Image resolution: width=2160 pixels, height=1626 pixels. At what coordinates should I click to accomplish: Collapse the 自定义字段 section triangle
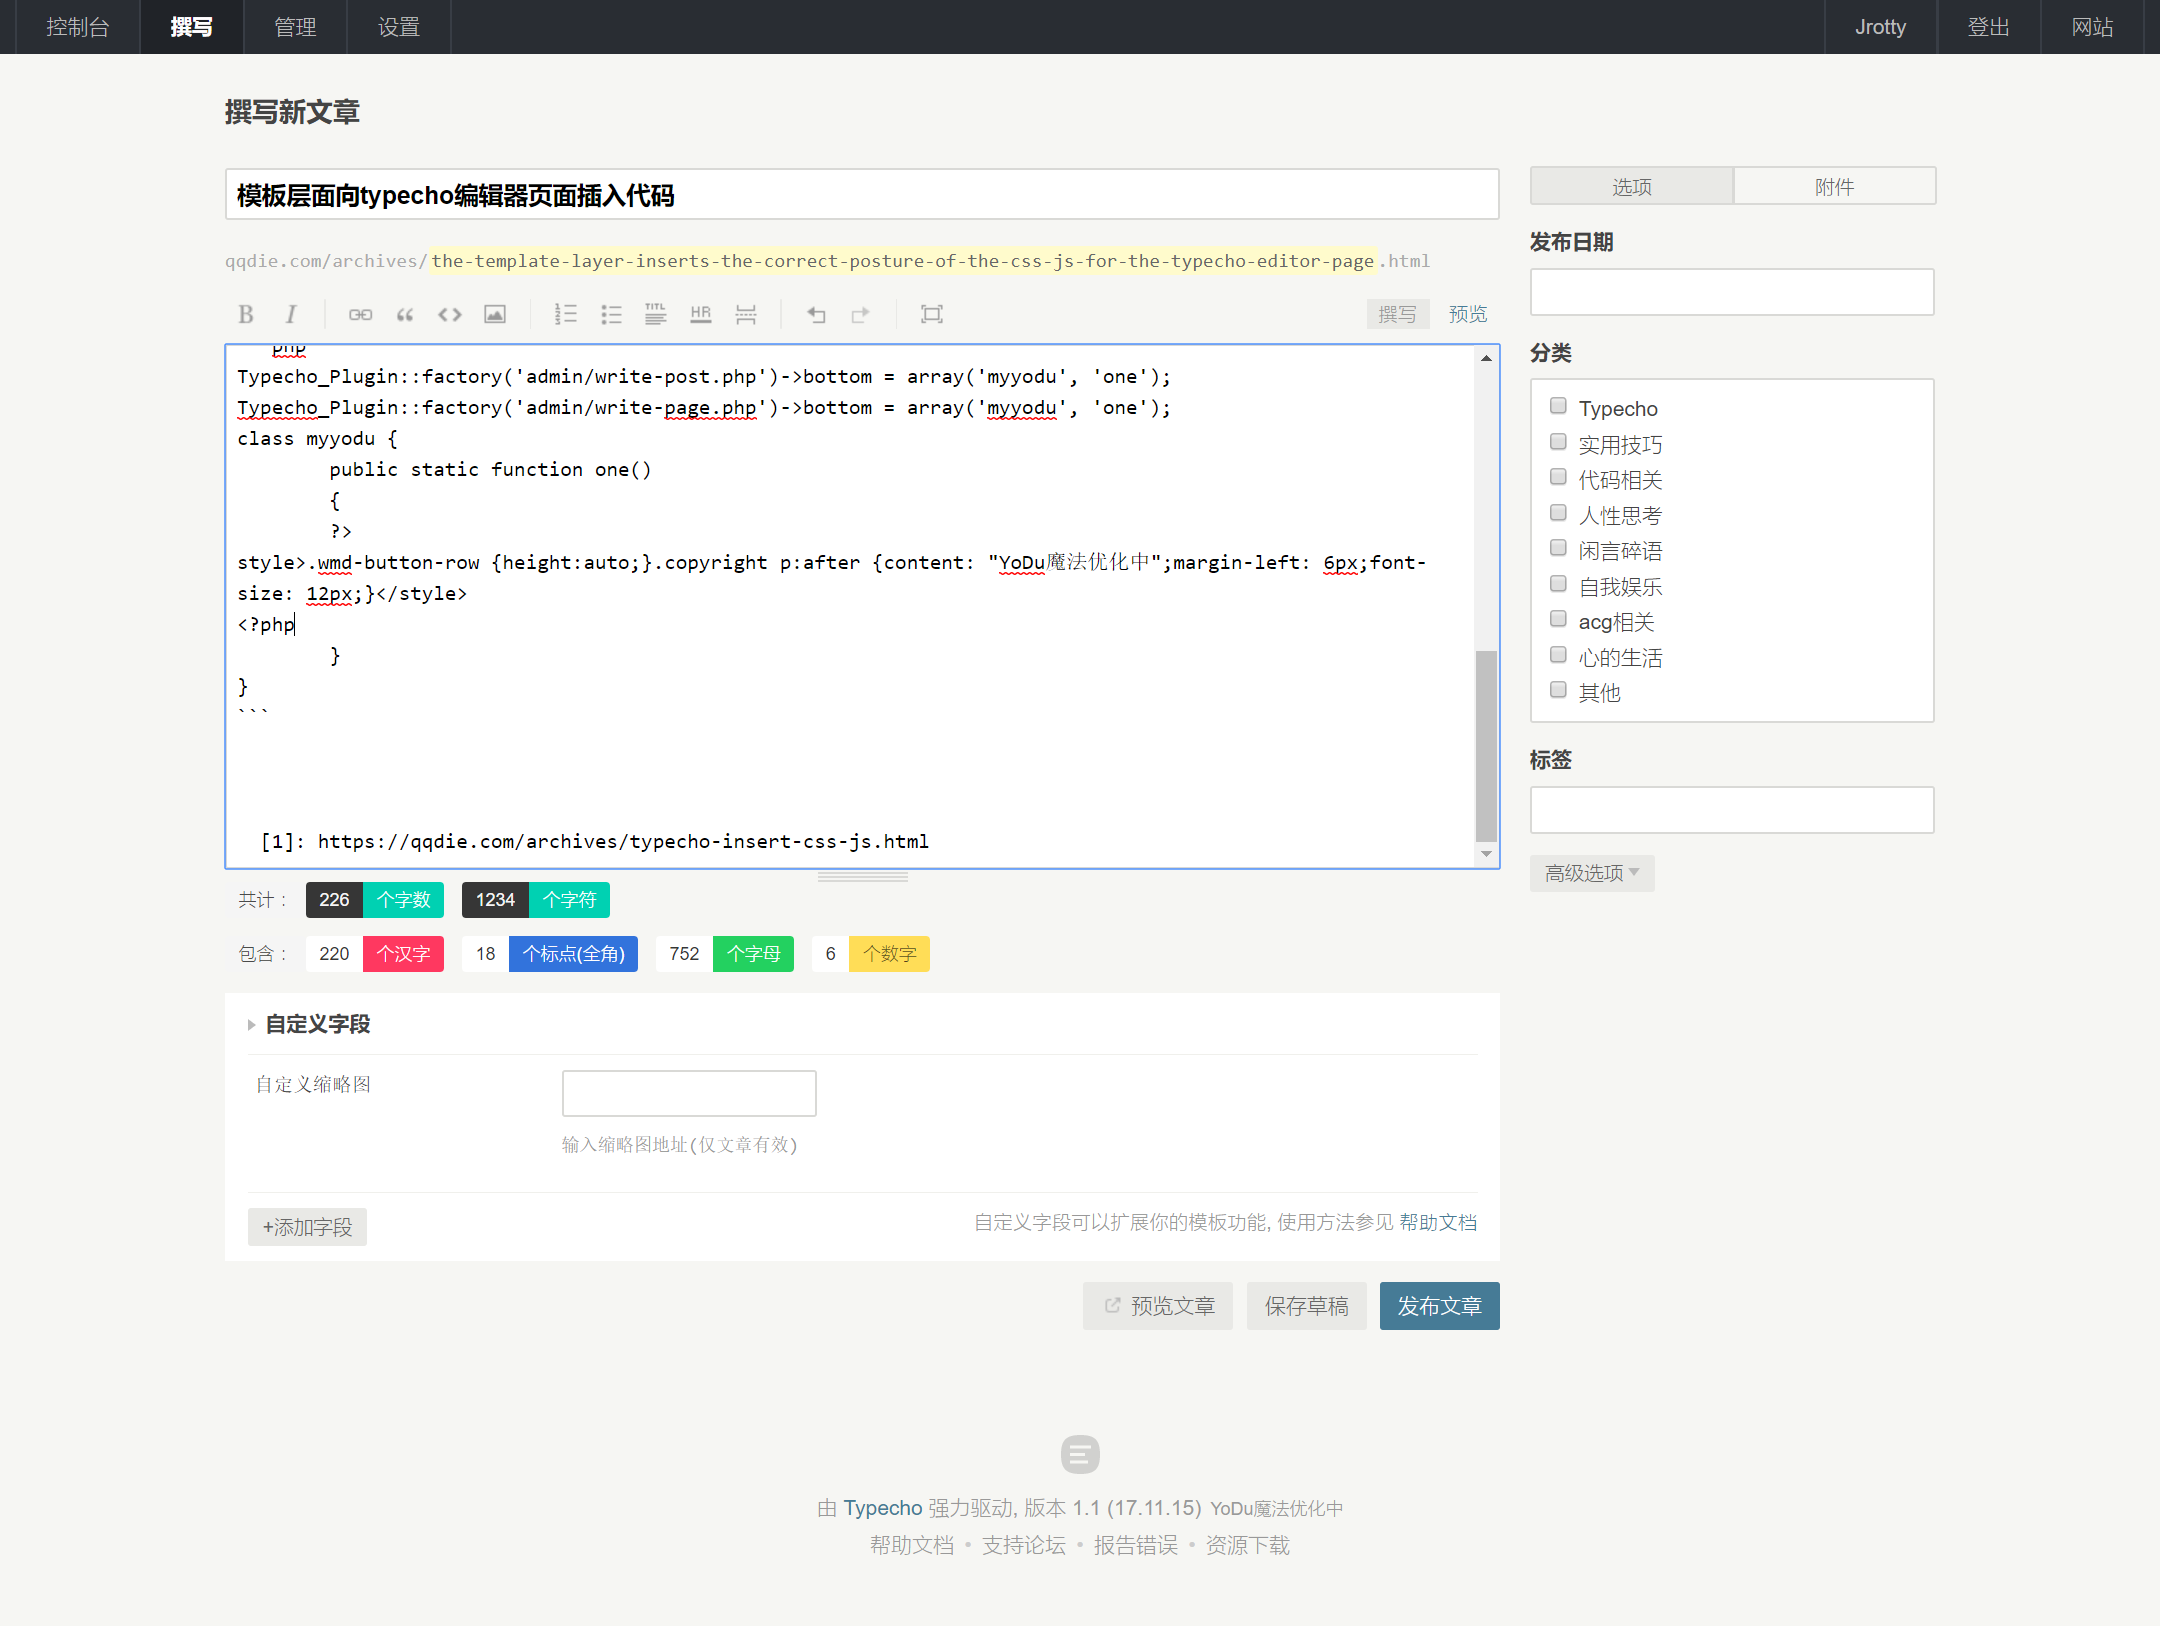pyautogui.click(x=251, y=1025)
